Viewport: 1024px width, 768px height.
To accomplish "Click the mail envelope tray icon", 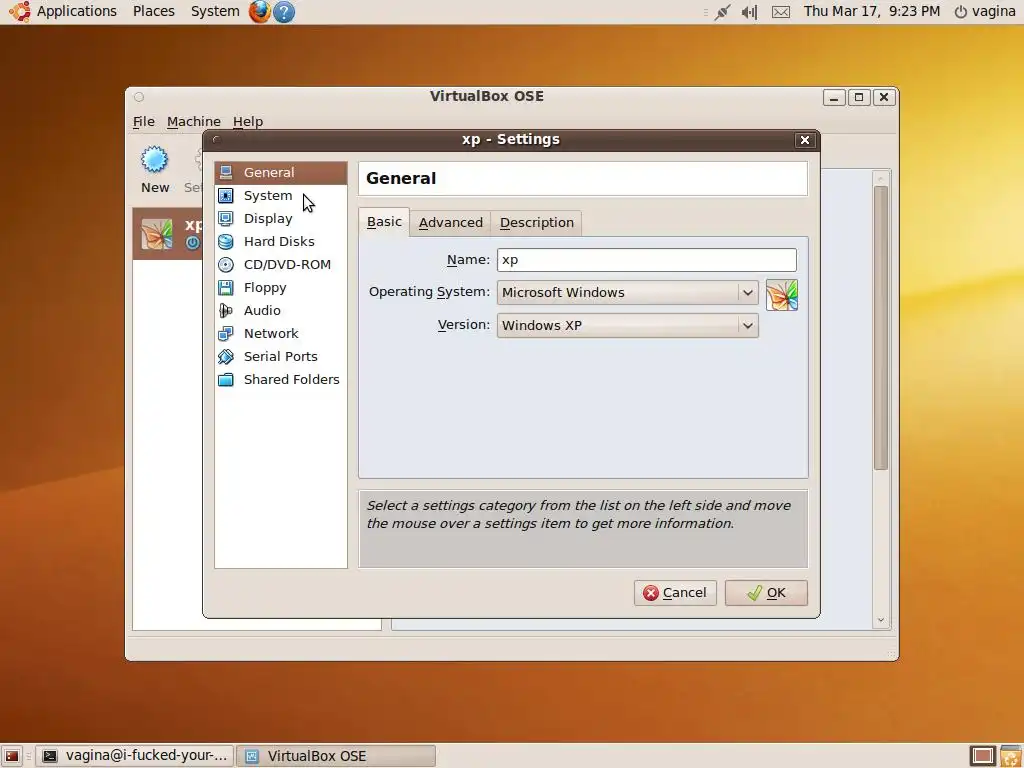I will coord(781,12).
